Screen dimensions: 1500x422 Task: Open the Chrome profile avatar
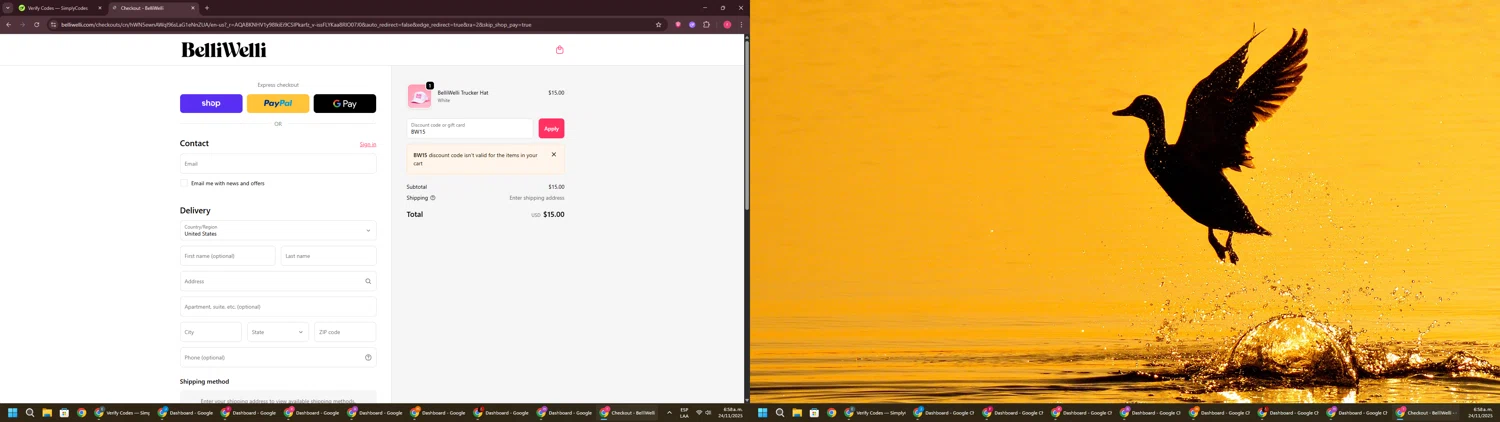tap(727, 24)
